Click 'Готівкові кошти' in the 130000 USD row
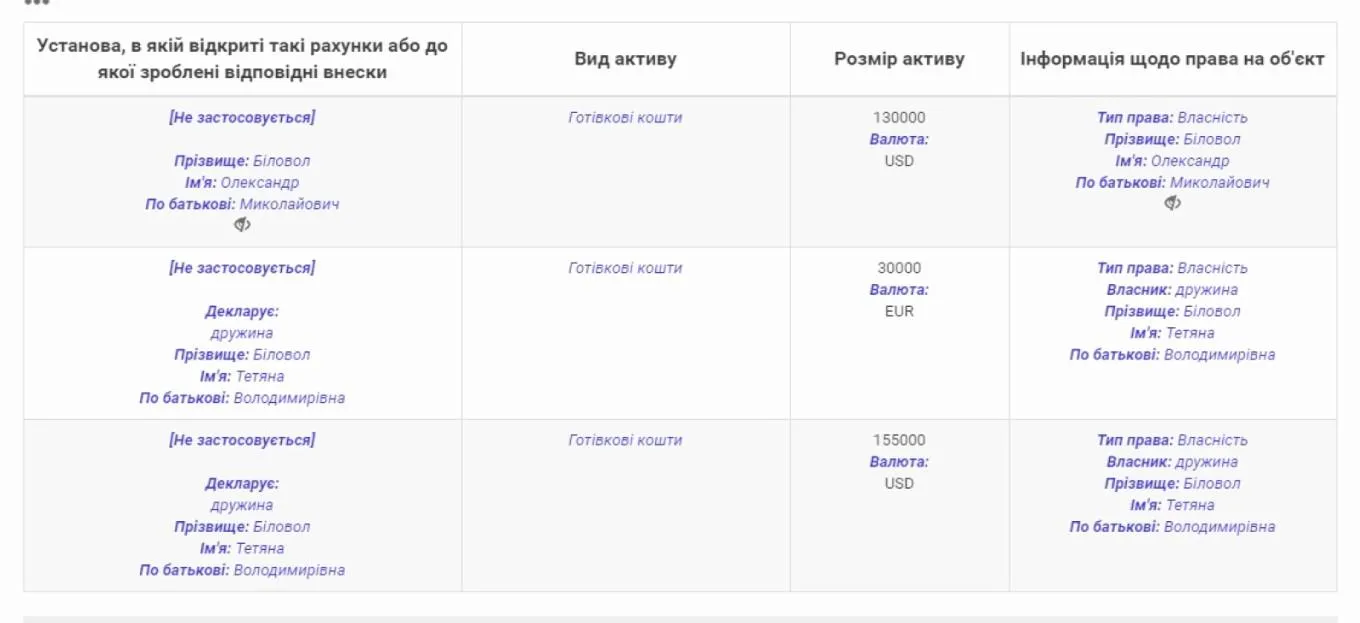 click(x=625, y=117)
